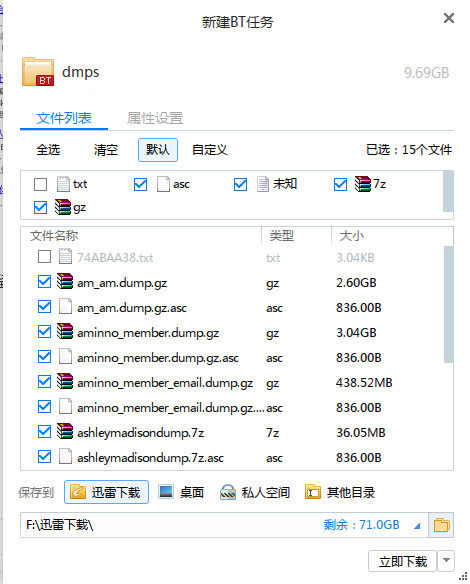Click the ashleymadisondump.7z.asc file icon

click(65, 457)
